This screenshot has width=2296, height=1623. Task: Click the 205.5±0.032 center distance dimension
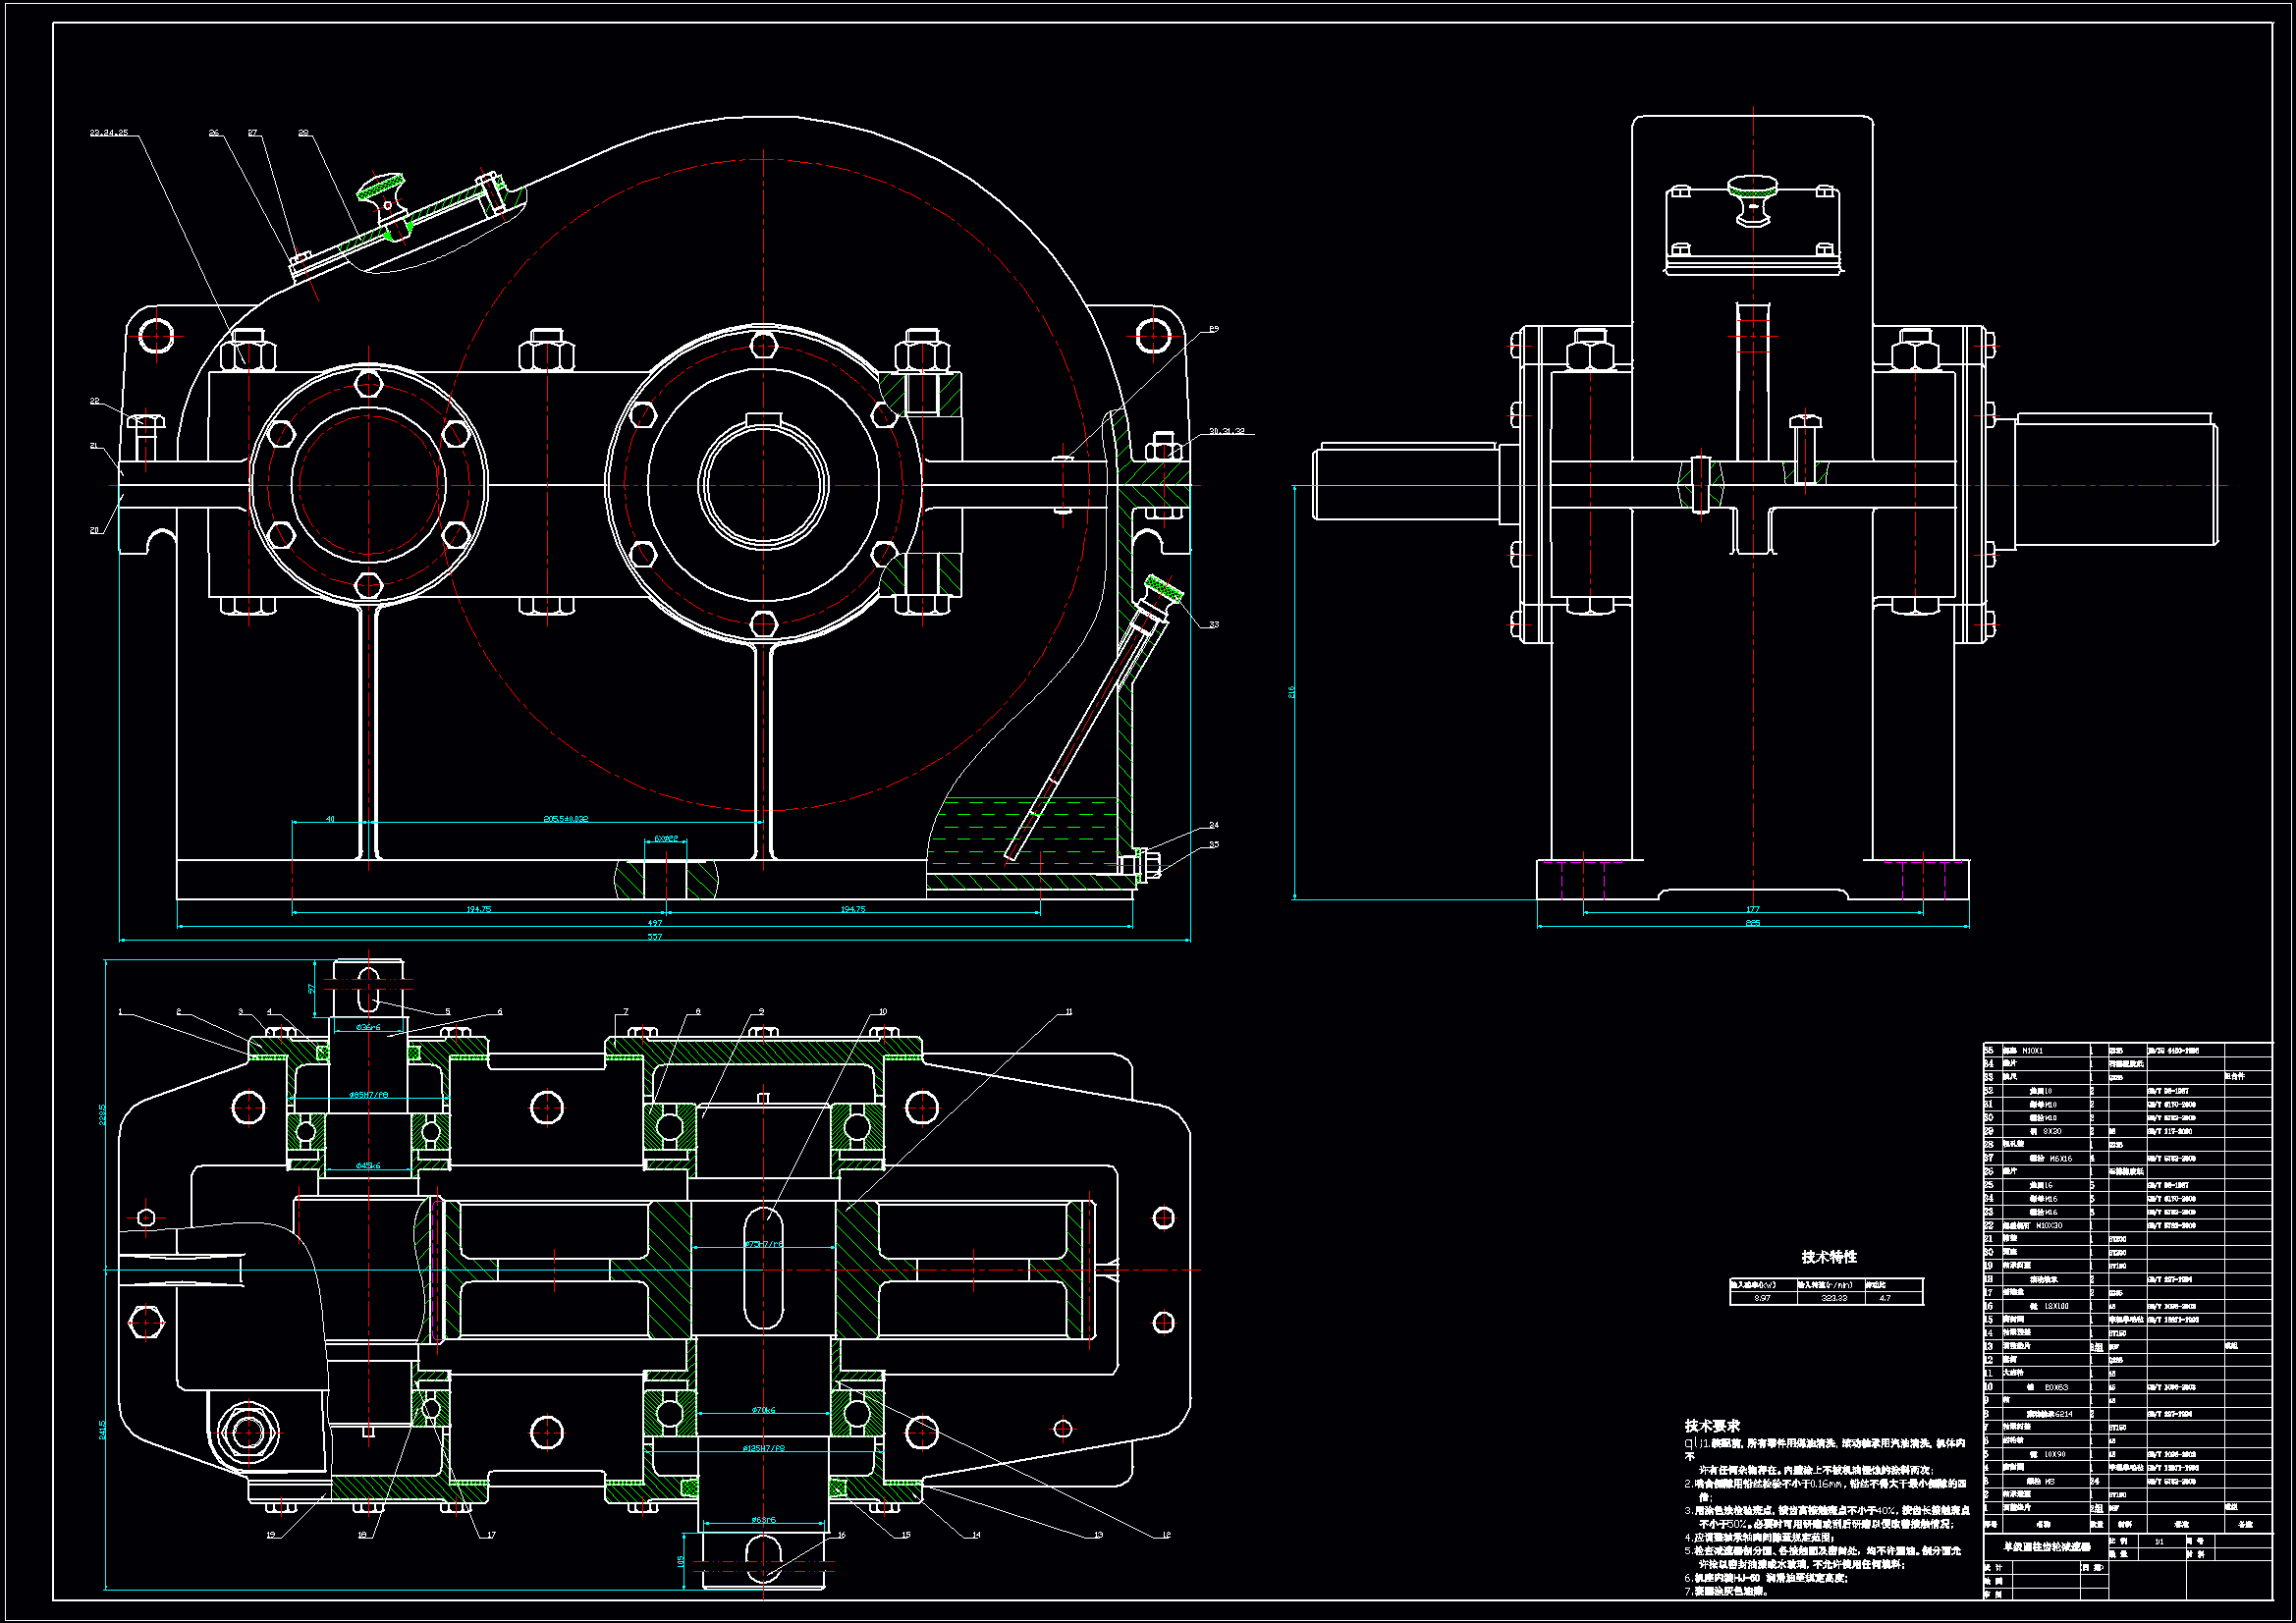[566, 819]
